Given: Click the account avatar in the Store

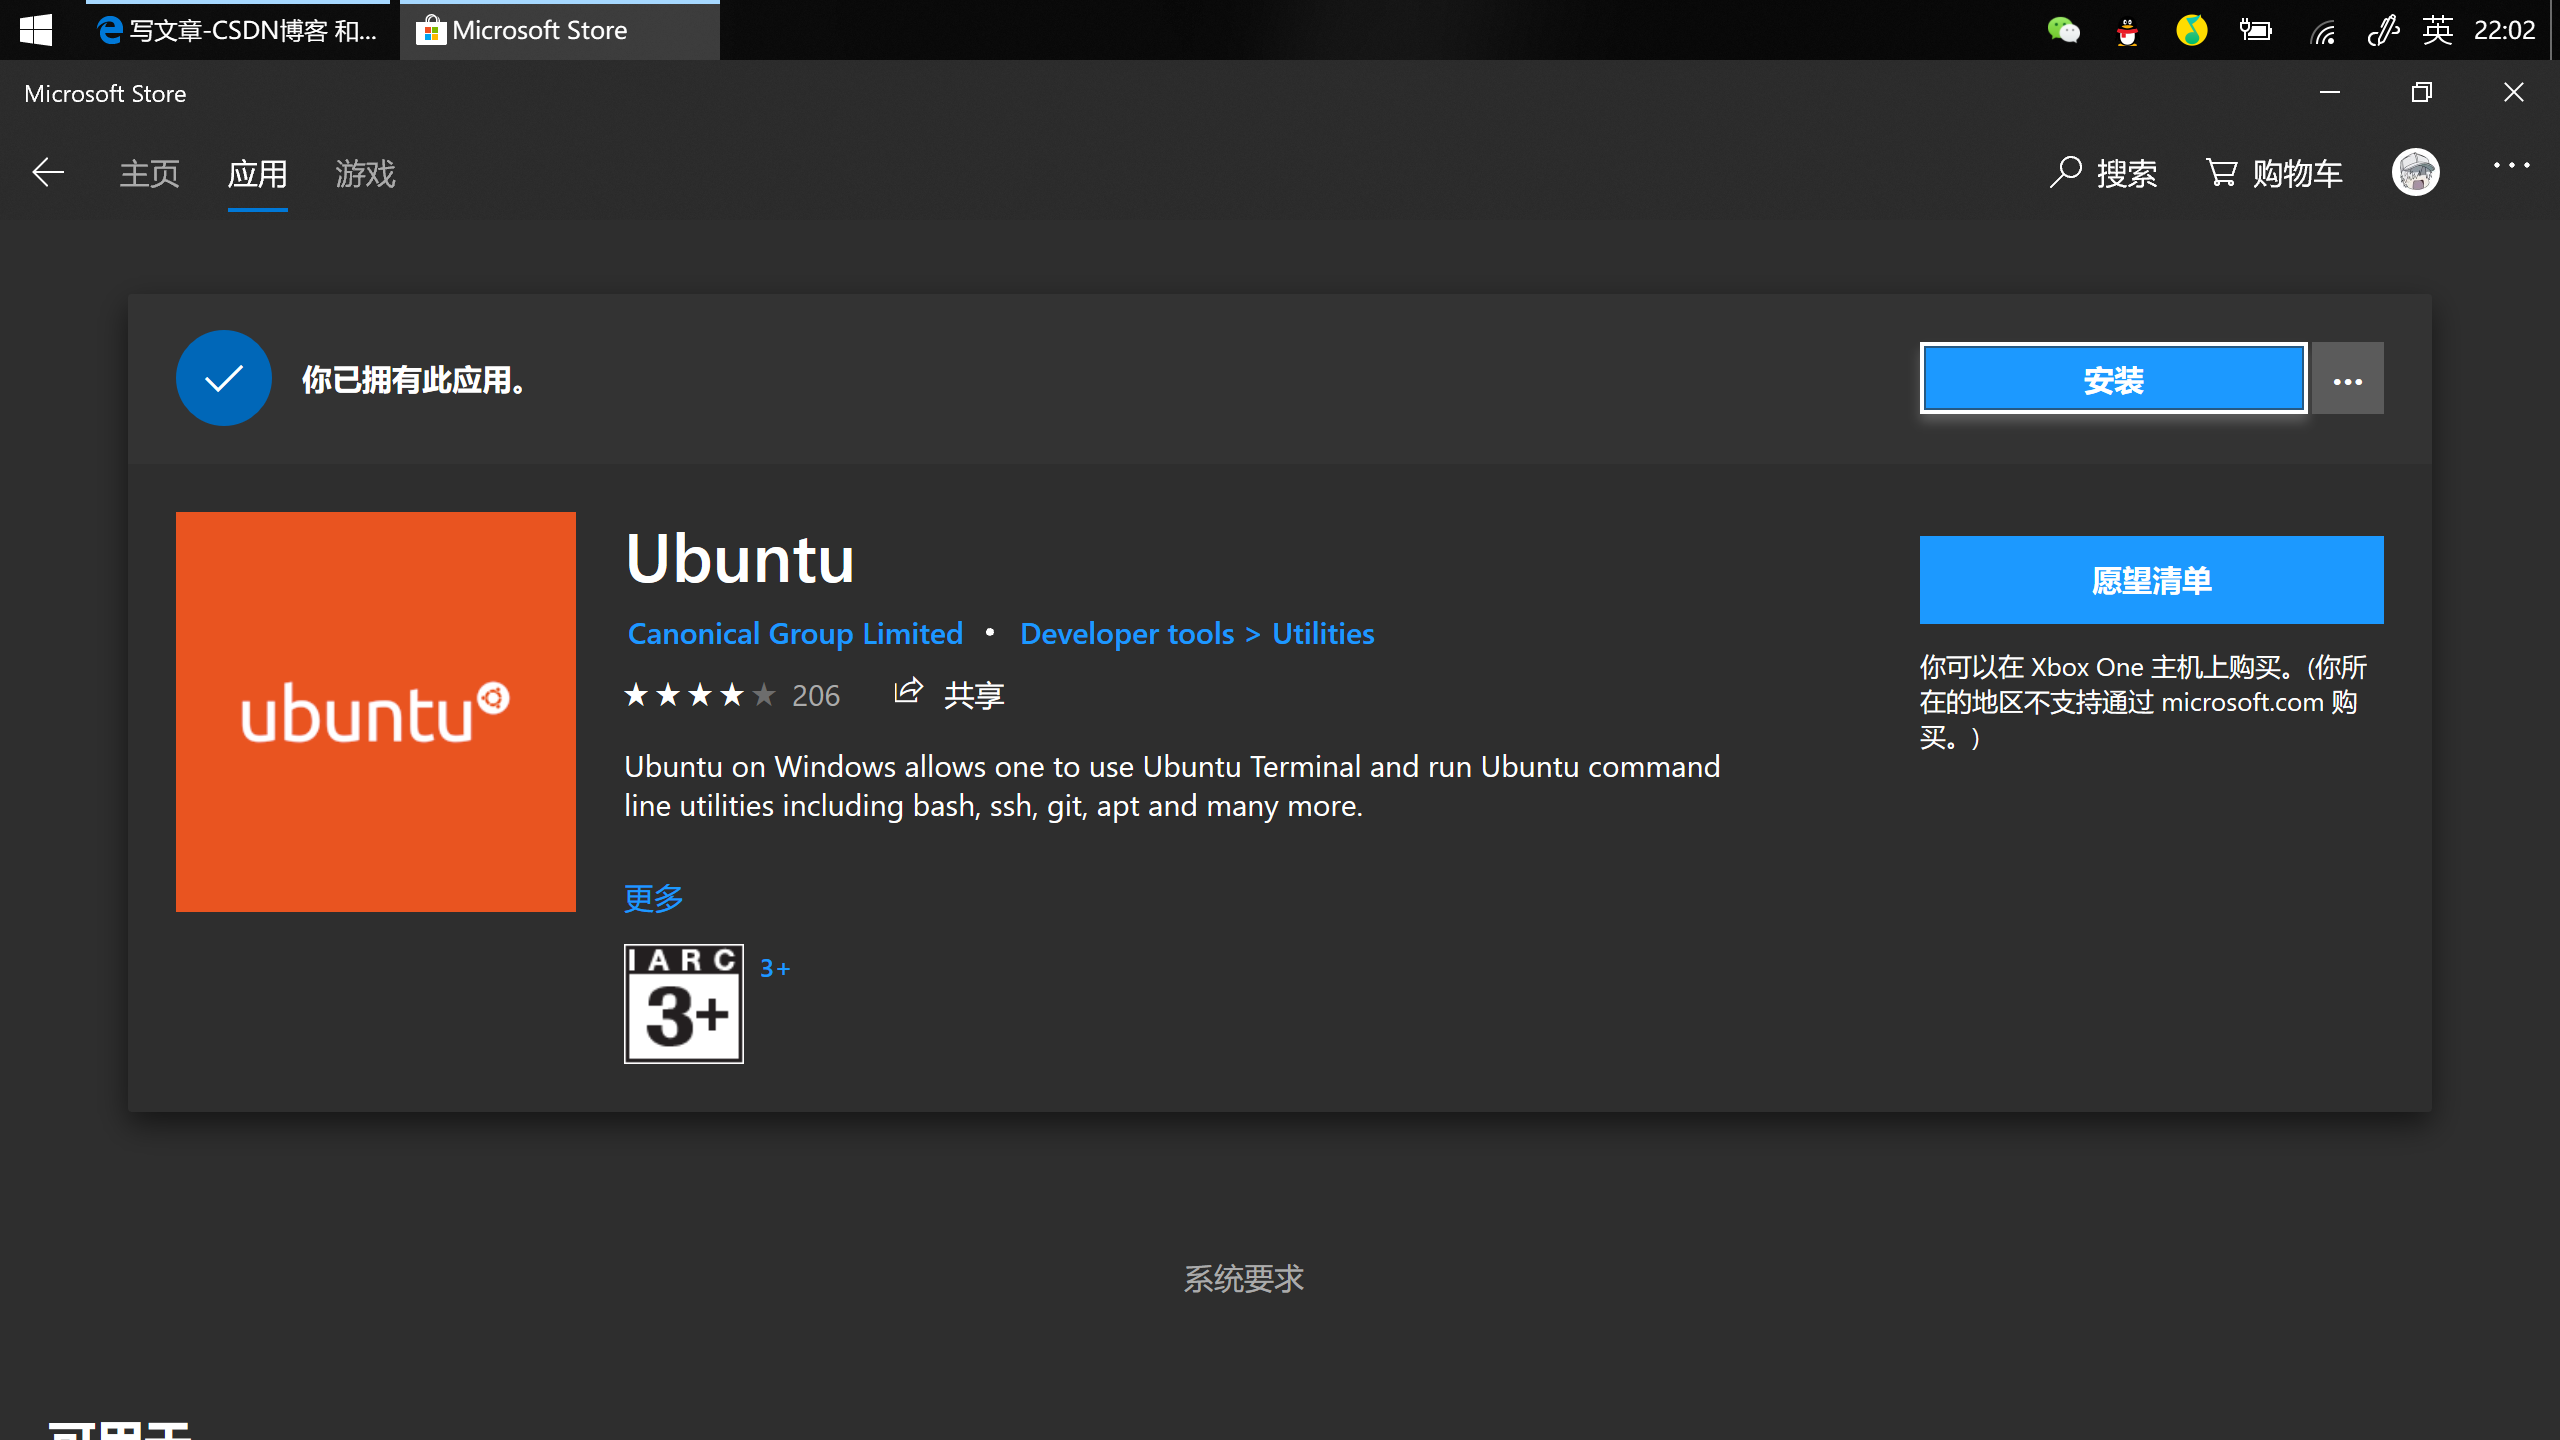Looking at the screenshot, I should (x=2417, y=172).
